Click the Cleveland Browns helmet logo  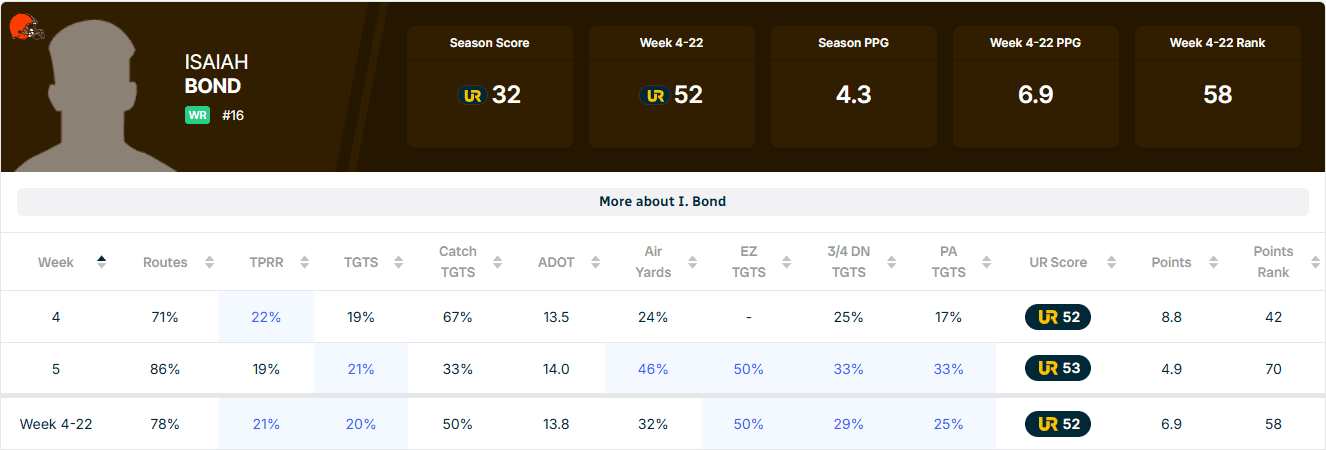(x=27, y=27)
